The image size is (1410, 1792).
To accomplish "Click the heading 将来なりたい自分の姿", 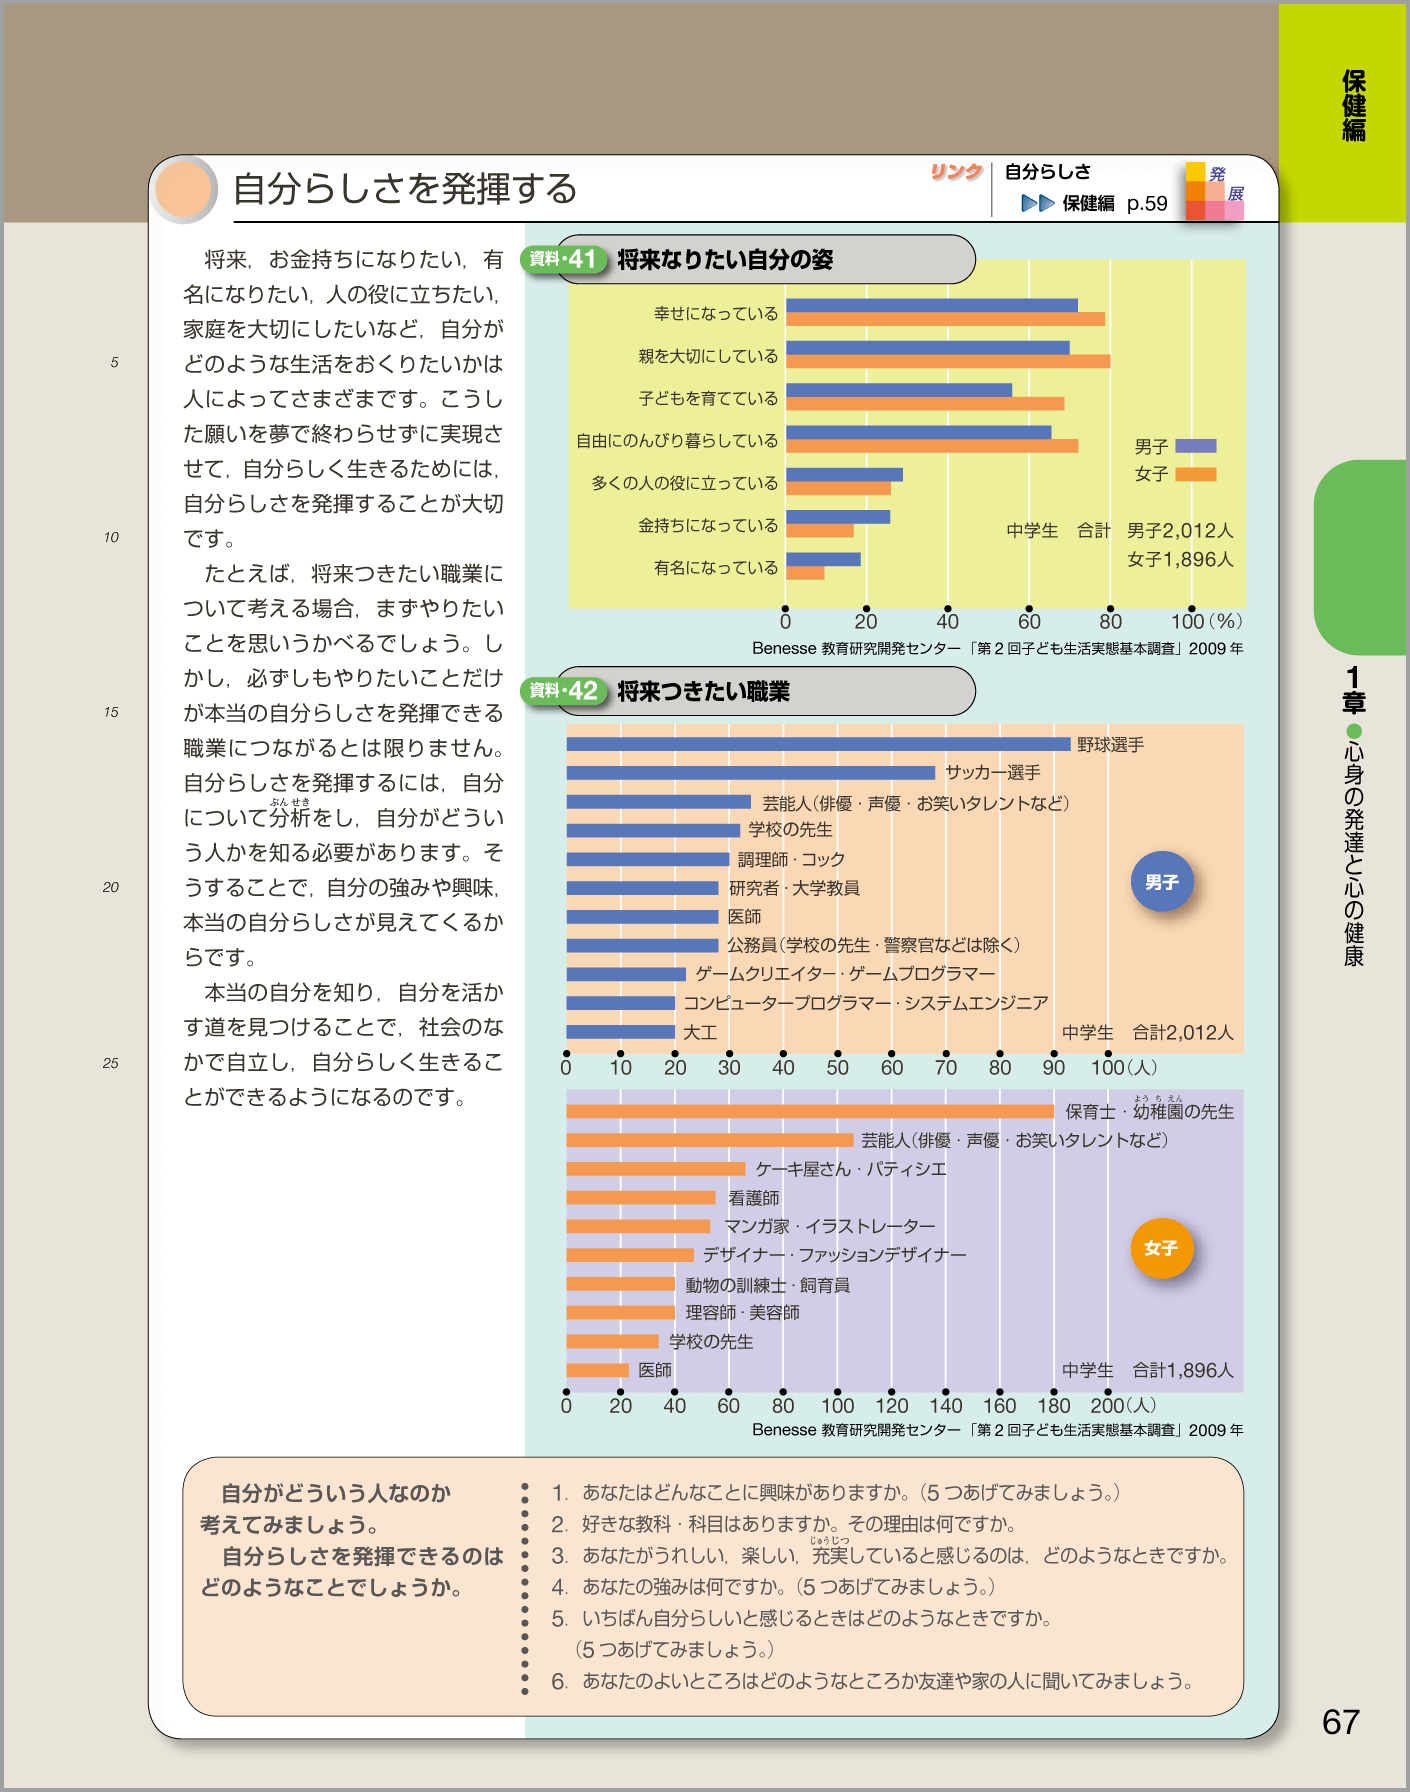I will (x=725, y=260).
